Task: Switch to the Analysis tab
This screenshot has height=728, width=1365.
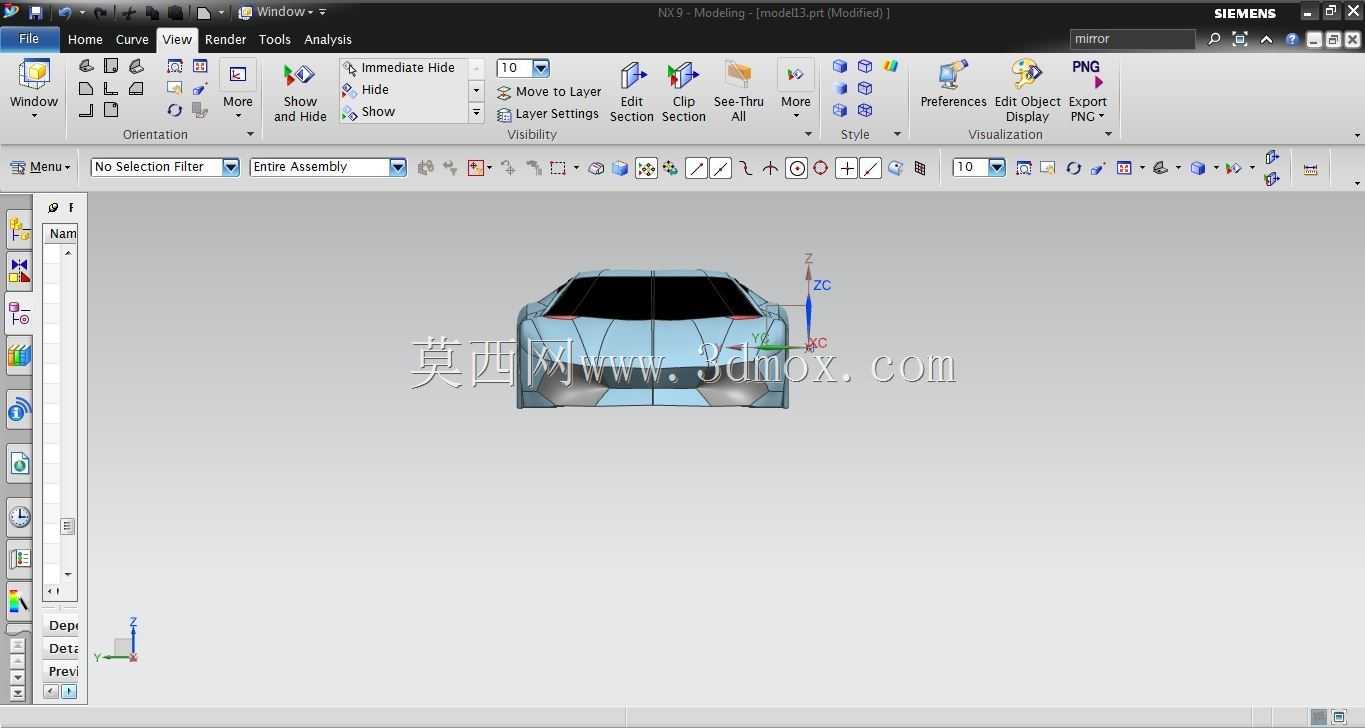Action: click(328, 39)
